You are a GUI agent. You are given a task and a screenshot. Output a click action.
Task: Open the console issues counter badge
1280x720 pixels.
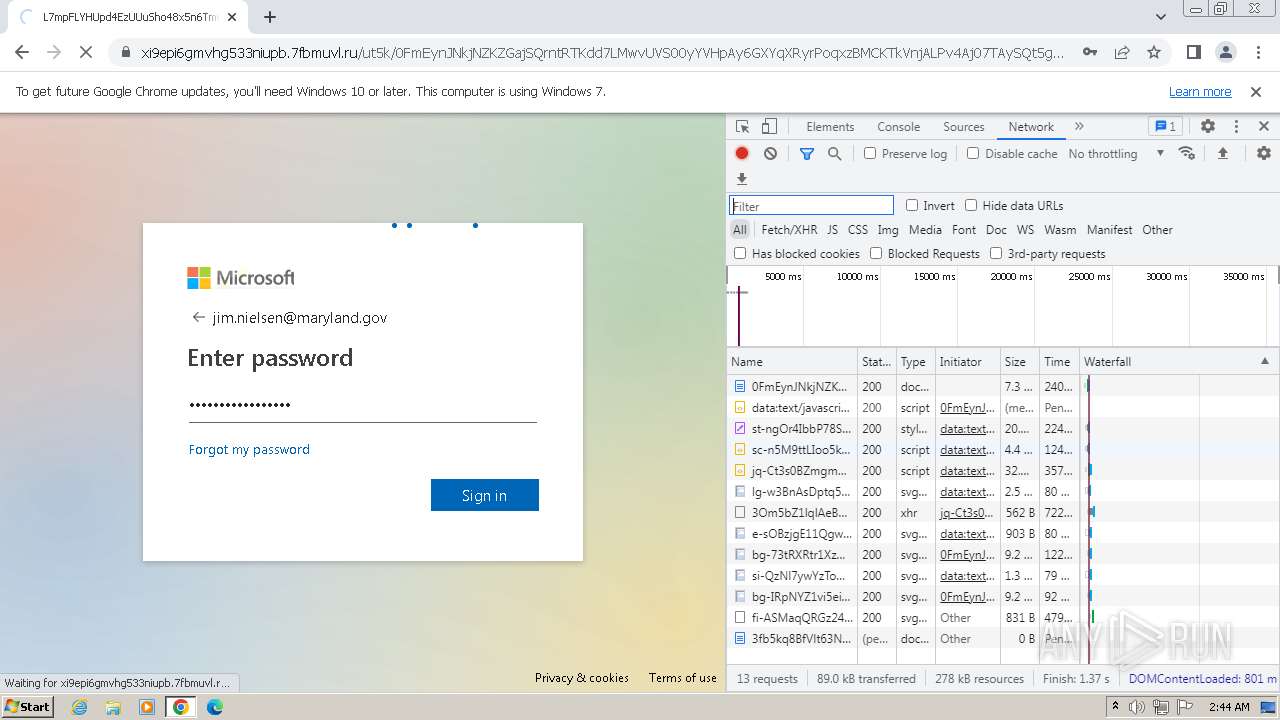(1165, 127)
